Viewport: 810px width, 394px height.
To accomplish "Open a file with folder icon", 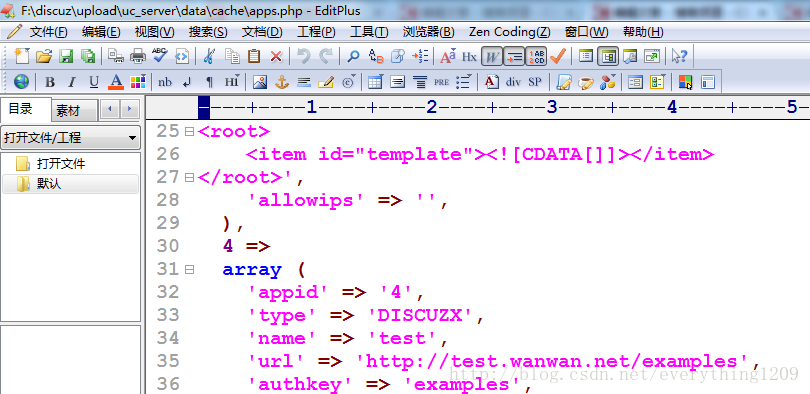I will click(44, 56).
